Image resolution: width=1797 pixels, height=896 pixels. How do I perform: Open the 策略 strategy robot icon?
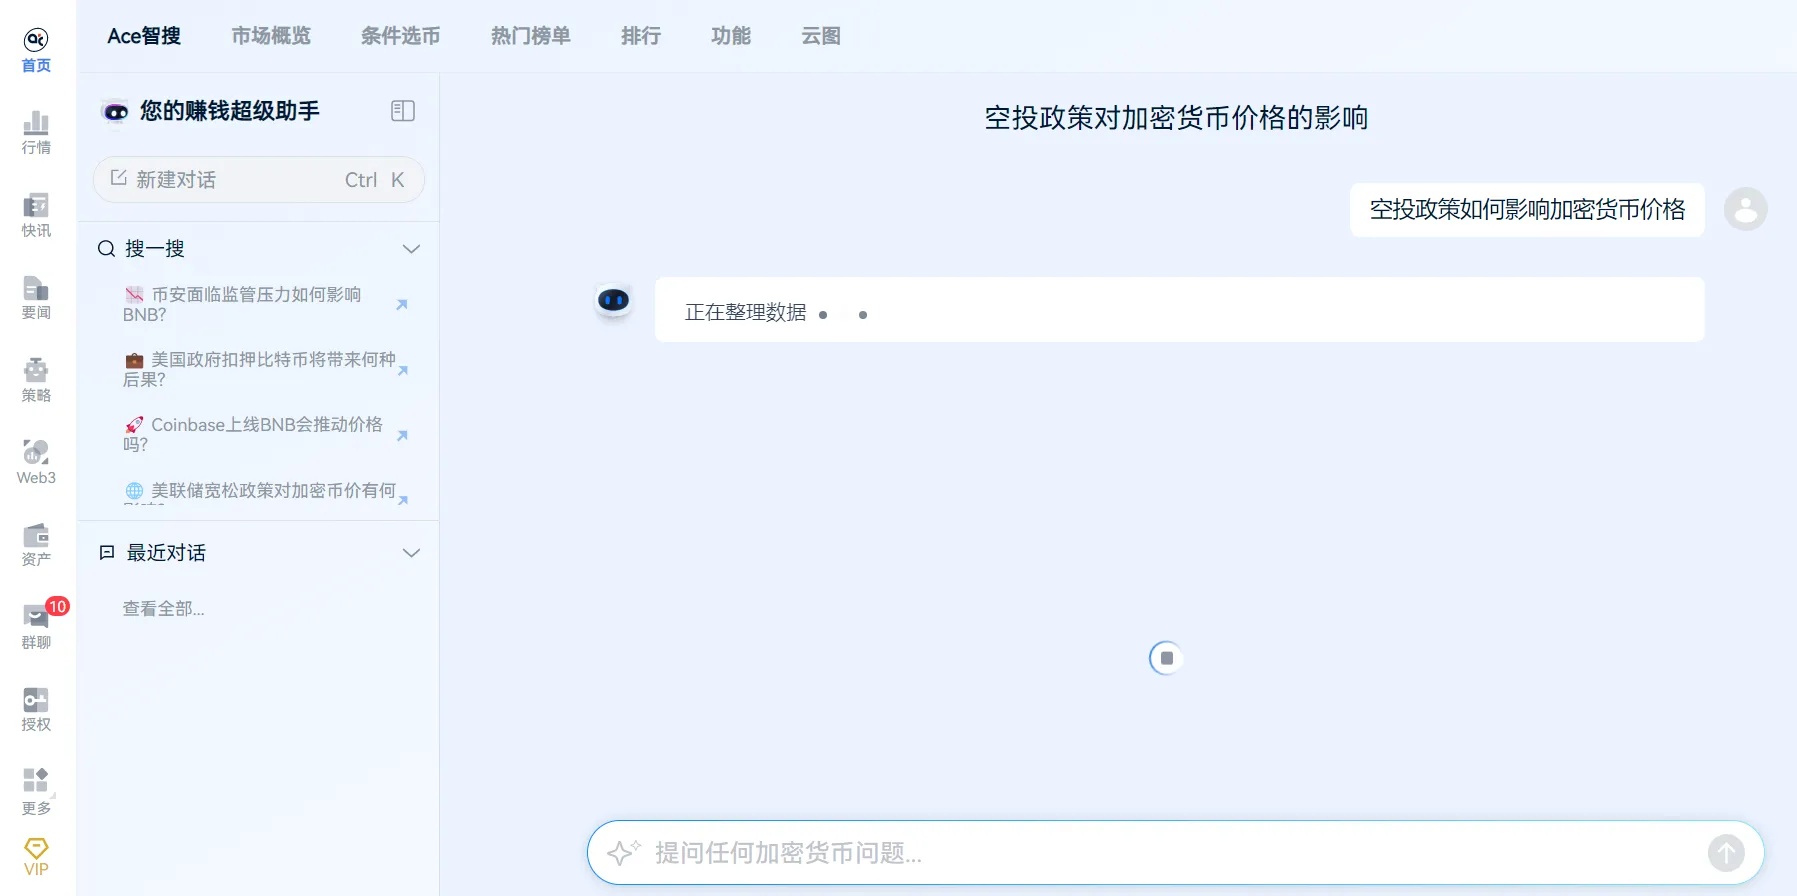(x=36, y=380)
